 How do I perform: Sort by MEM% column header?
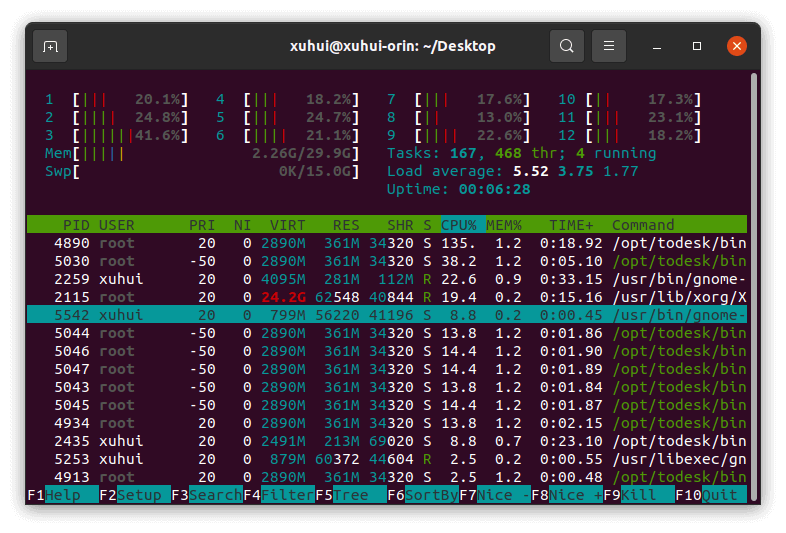coord(504,225)
